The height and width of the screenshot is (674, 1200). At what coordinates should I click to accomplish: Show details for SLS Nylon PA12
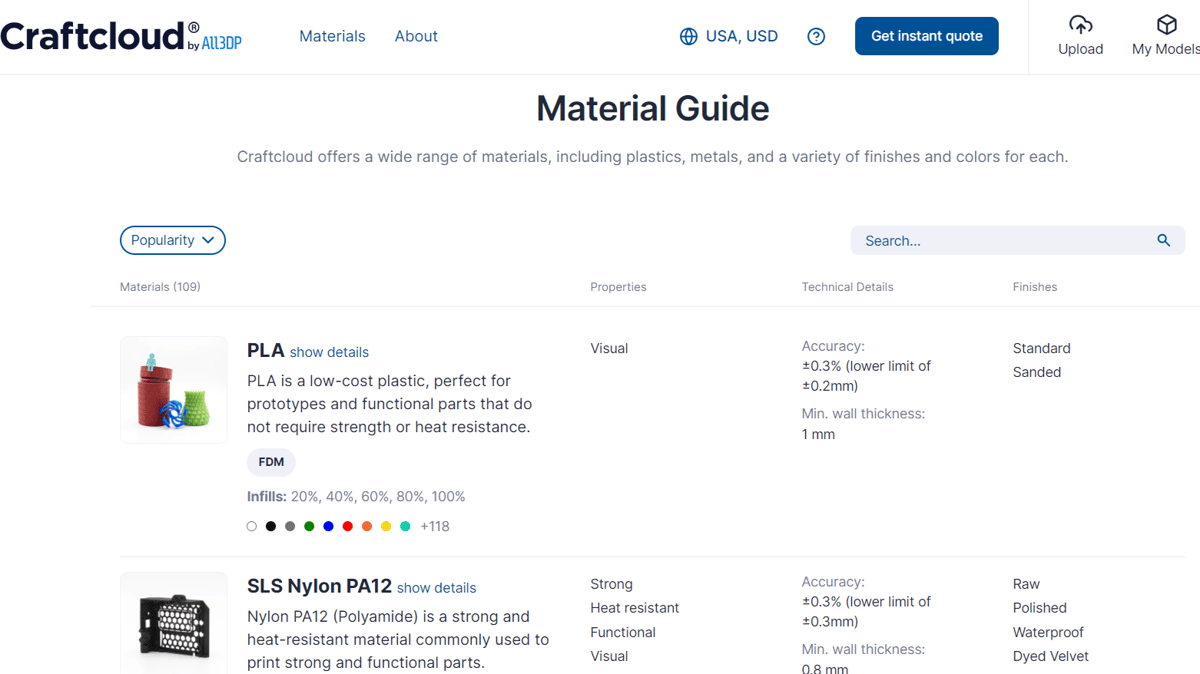coord(436,588)
